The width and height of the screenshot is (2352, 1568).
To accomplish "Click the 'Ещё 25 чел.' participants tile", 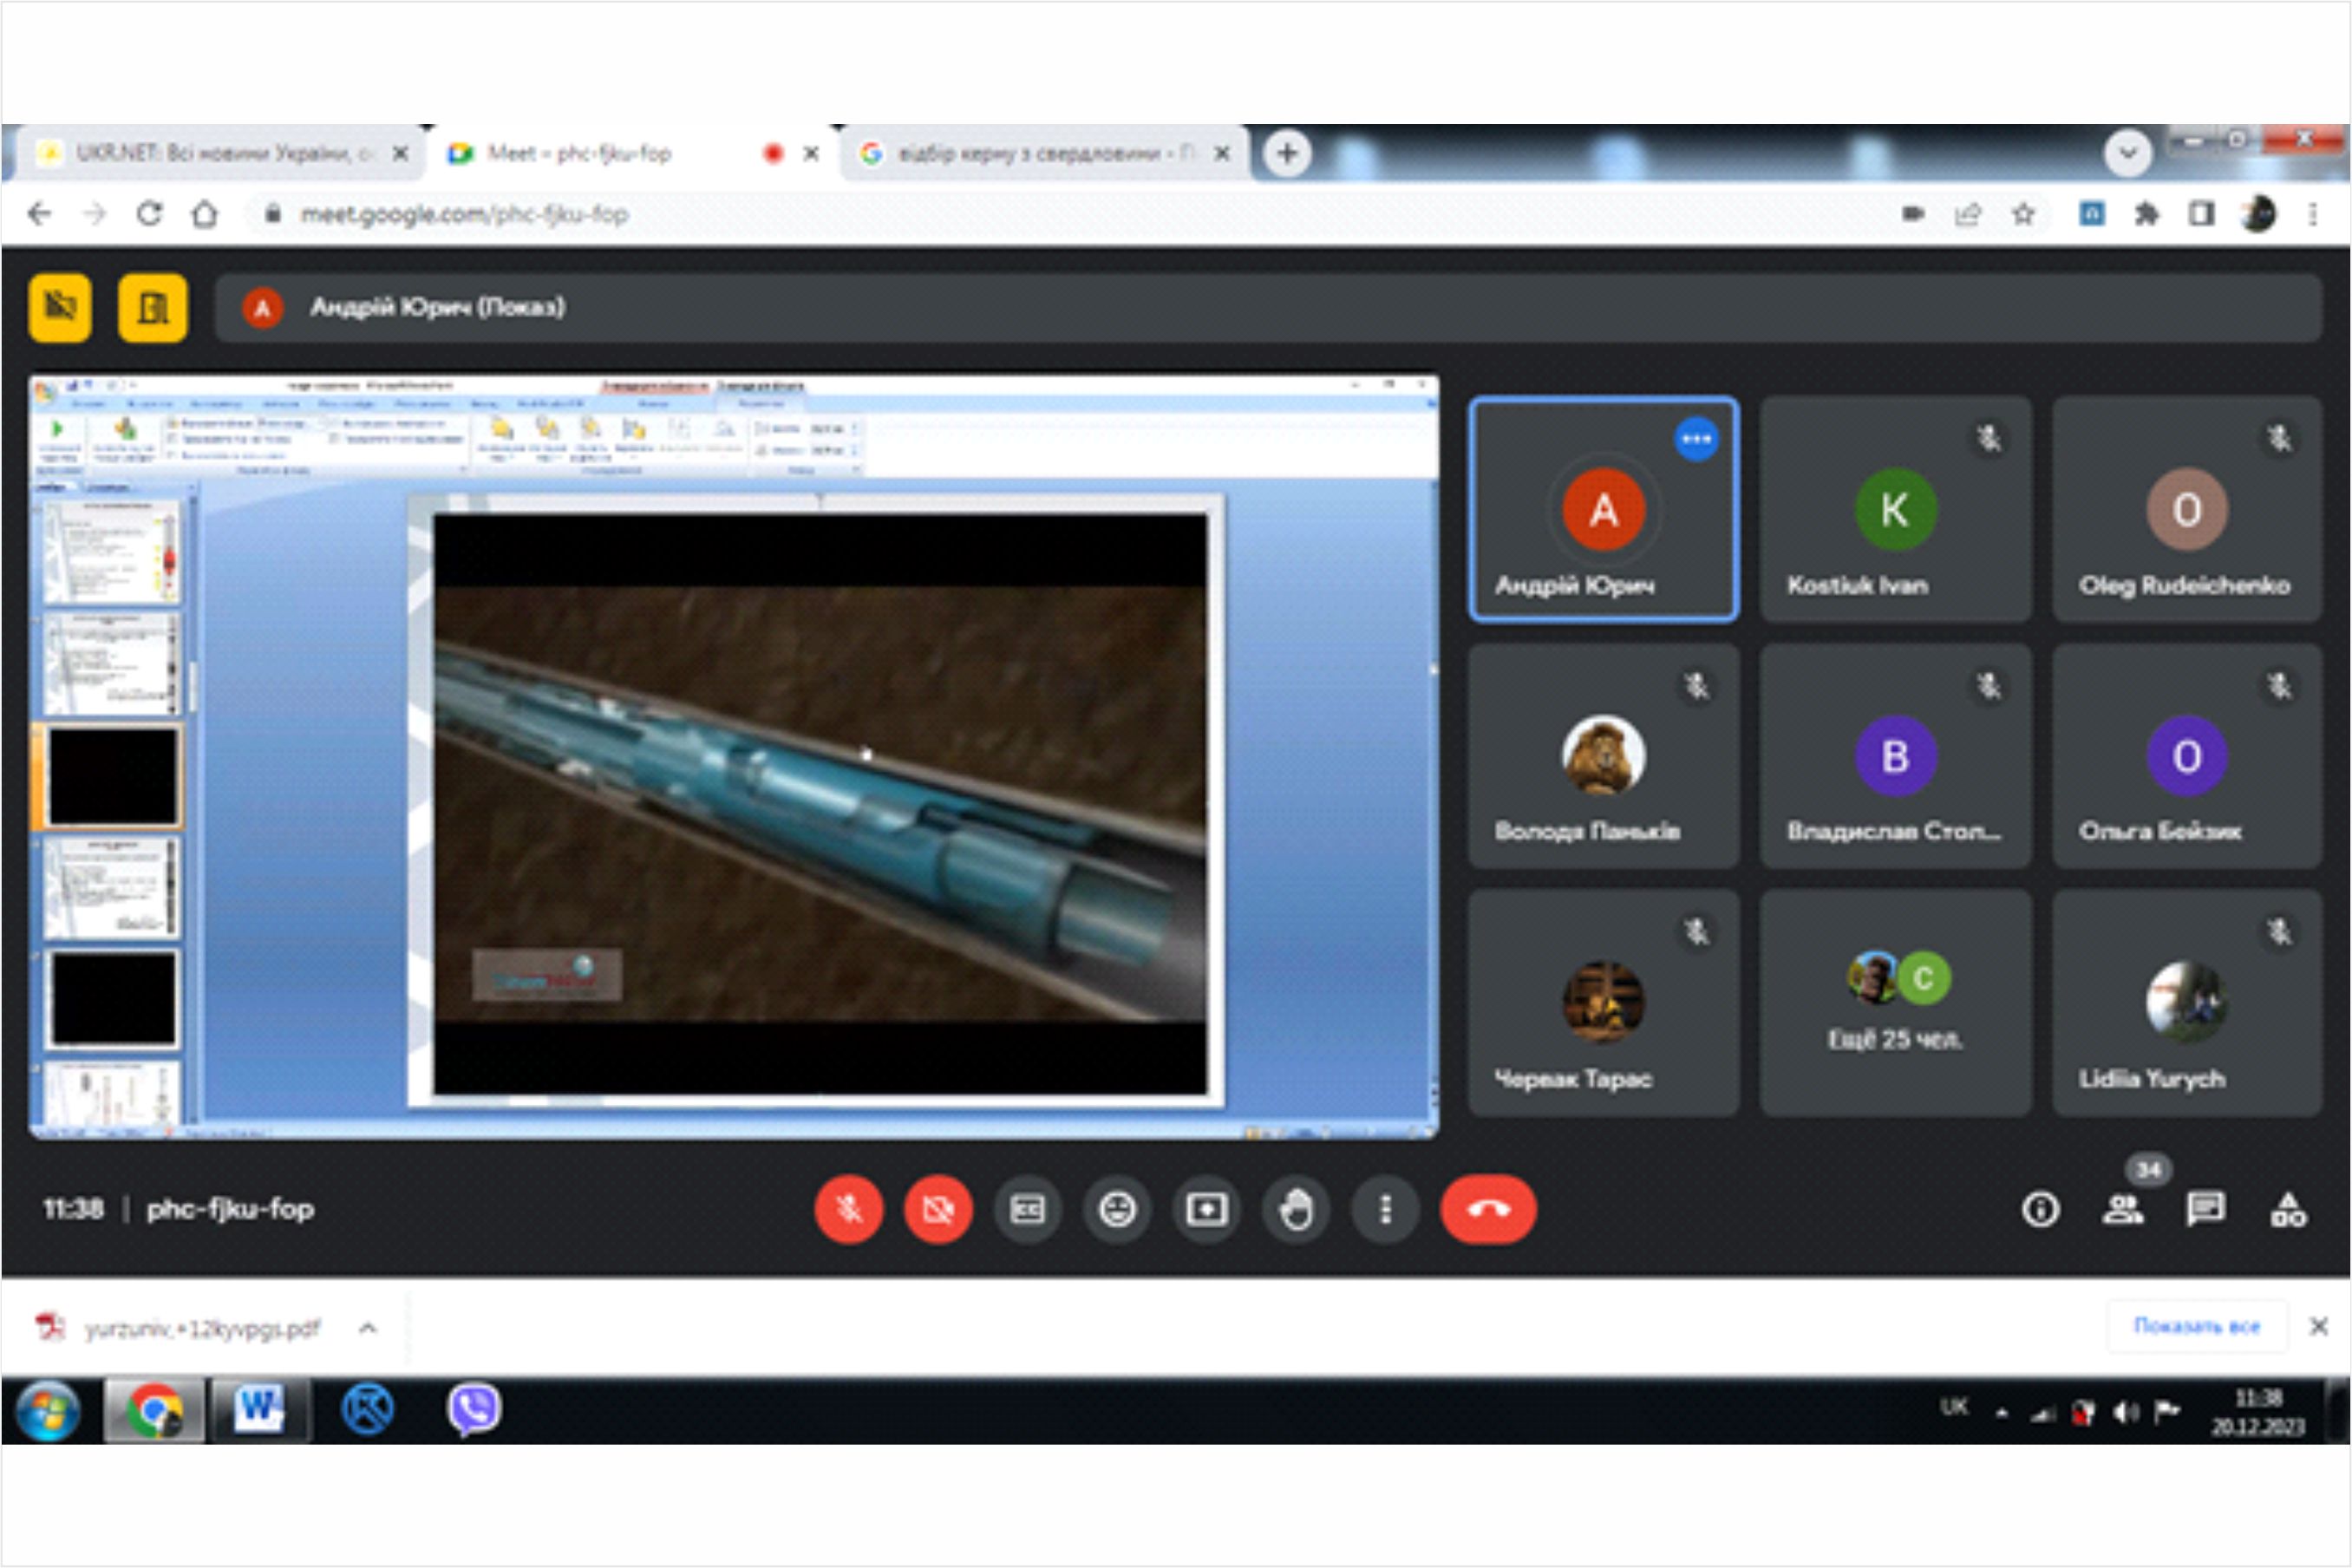I will click(x=1895, y=1003).
